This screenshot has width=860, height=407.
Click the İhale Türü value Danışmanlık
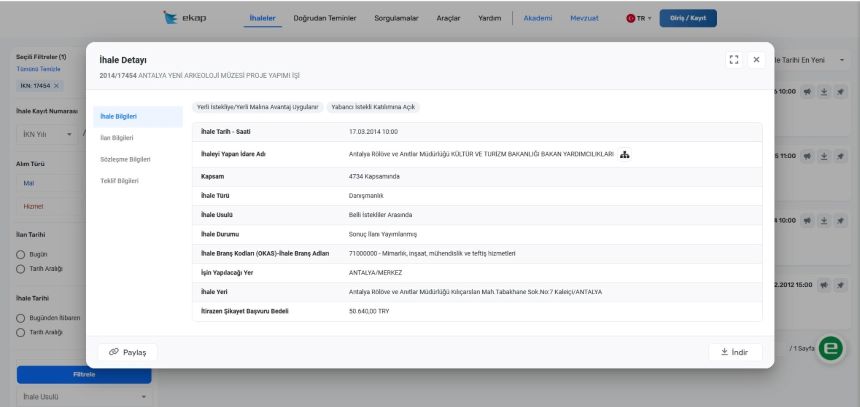(x=366, y=196)
